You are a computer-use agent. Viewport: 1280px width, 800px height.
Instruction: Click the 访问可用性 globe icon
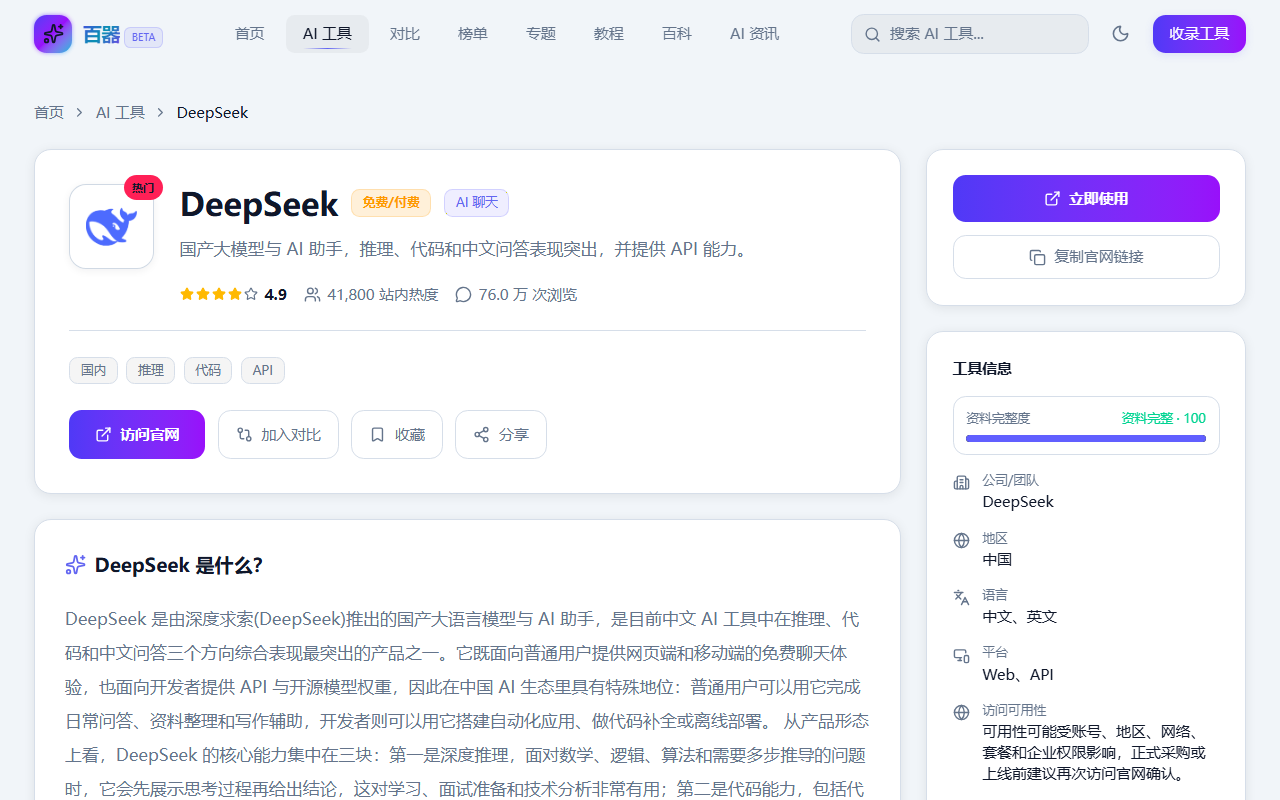(962, 712)
